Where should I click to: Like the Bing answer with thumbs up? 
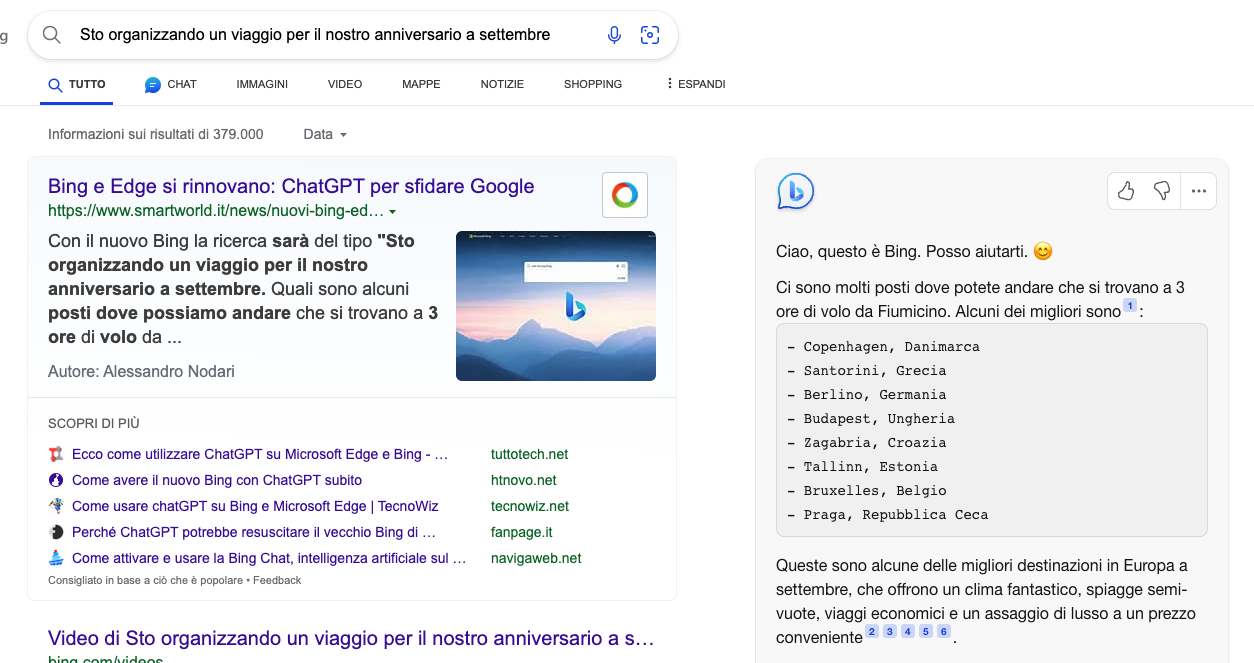[x=1126, y=191]
